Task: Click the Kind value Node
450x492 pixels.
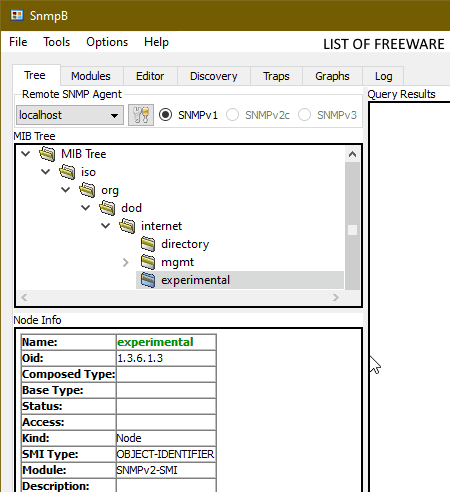Action: tap(129, 438)
